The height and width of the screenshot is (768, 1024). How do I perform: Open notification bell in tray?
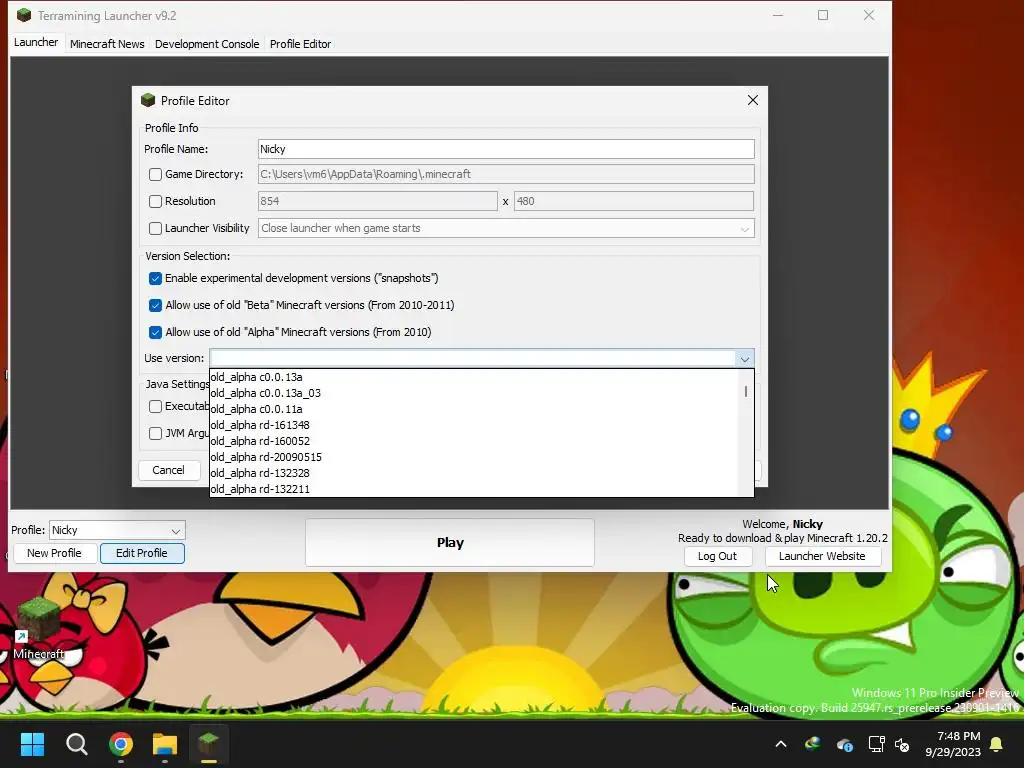[x=997, y=744]
